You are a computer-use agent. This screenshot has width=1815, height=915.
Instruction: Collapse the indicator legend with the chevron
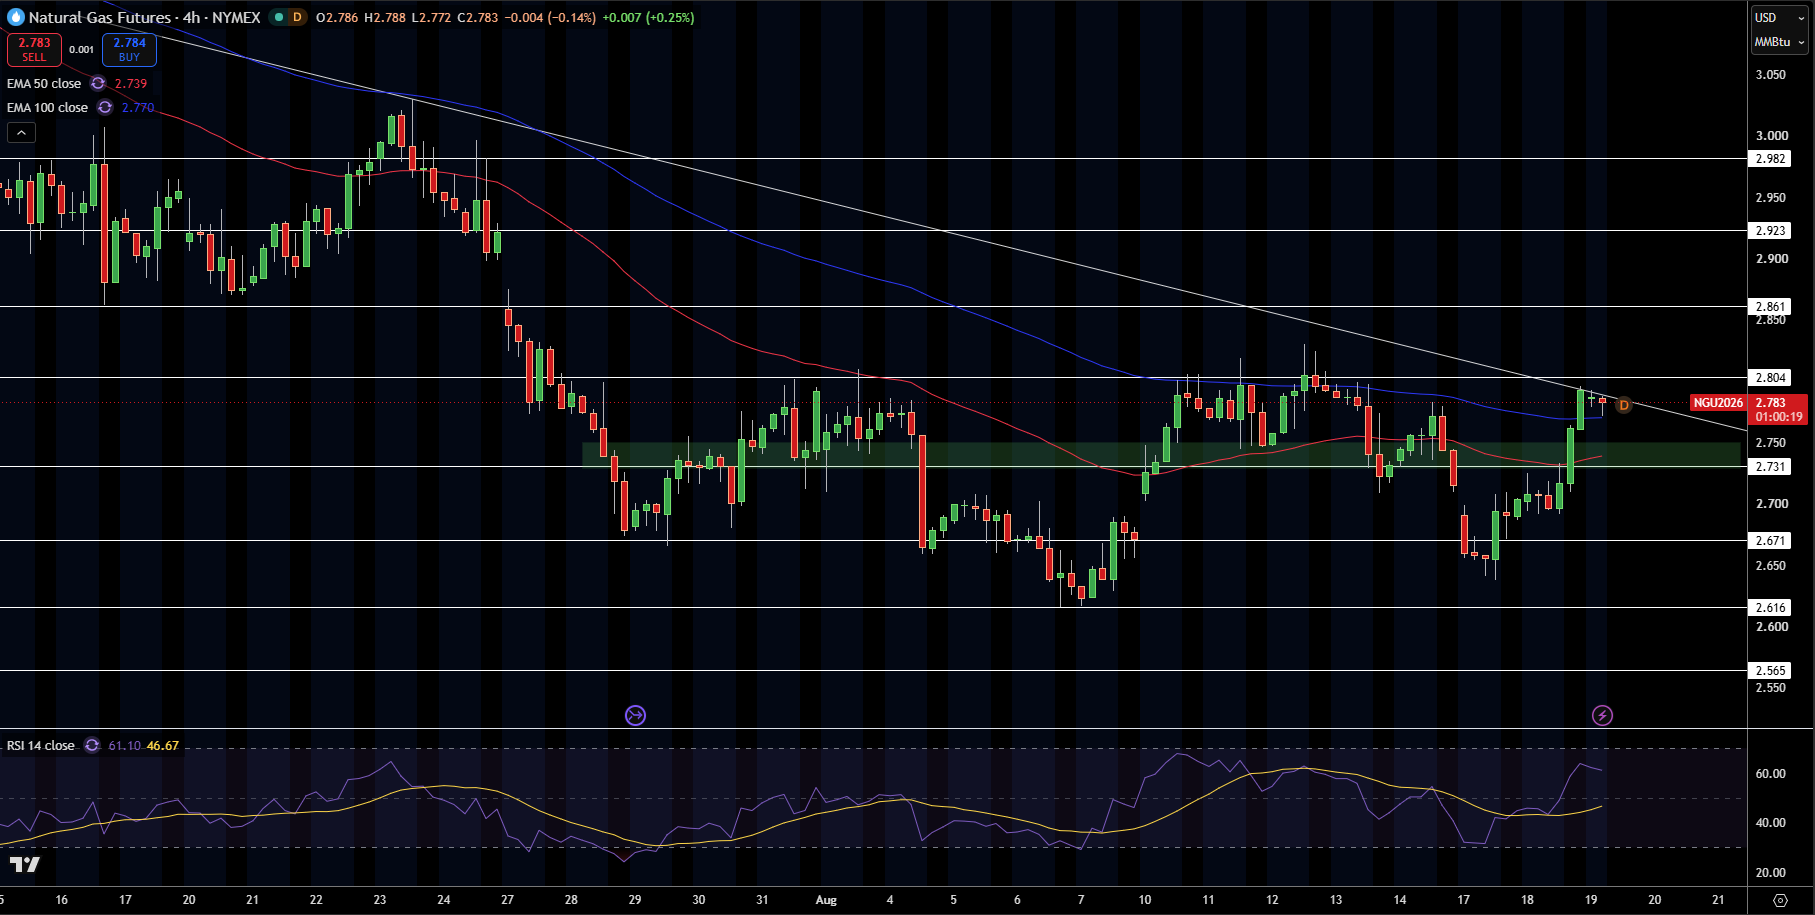(x=21, y=132)
